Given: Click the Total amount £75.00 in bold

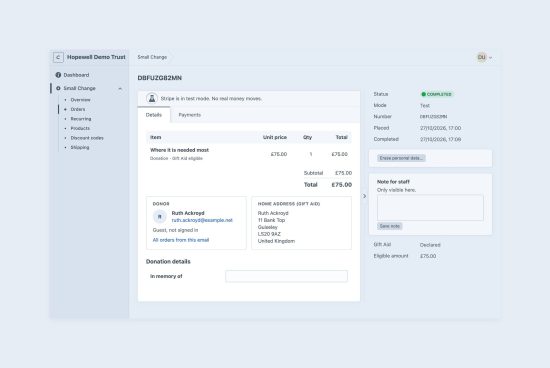Looking at the screenshot, I should pyautogui.click(x=342, y=185).
